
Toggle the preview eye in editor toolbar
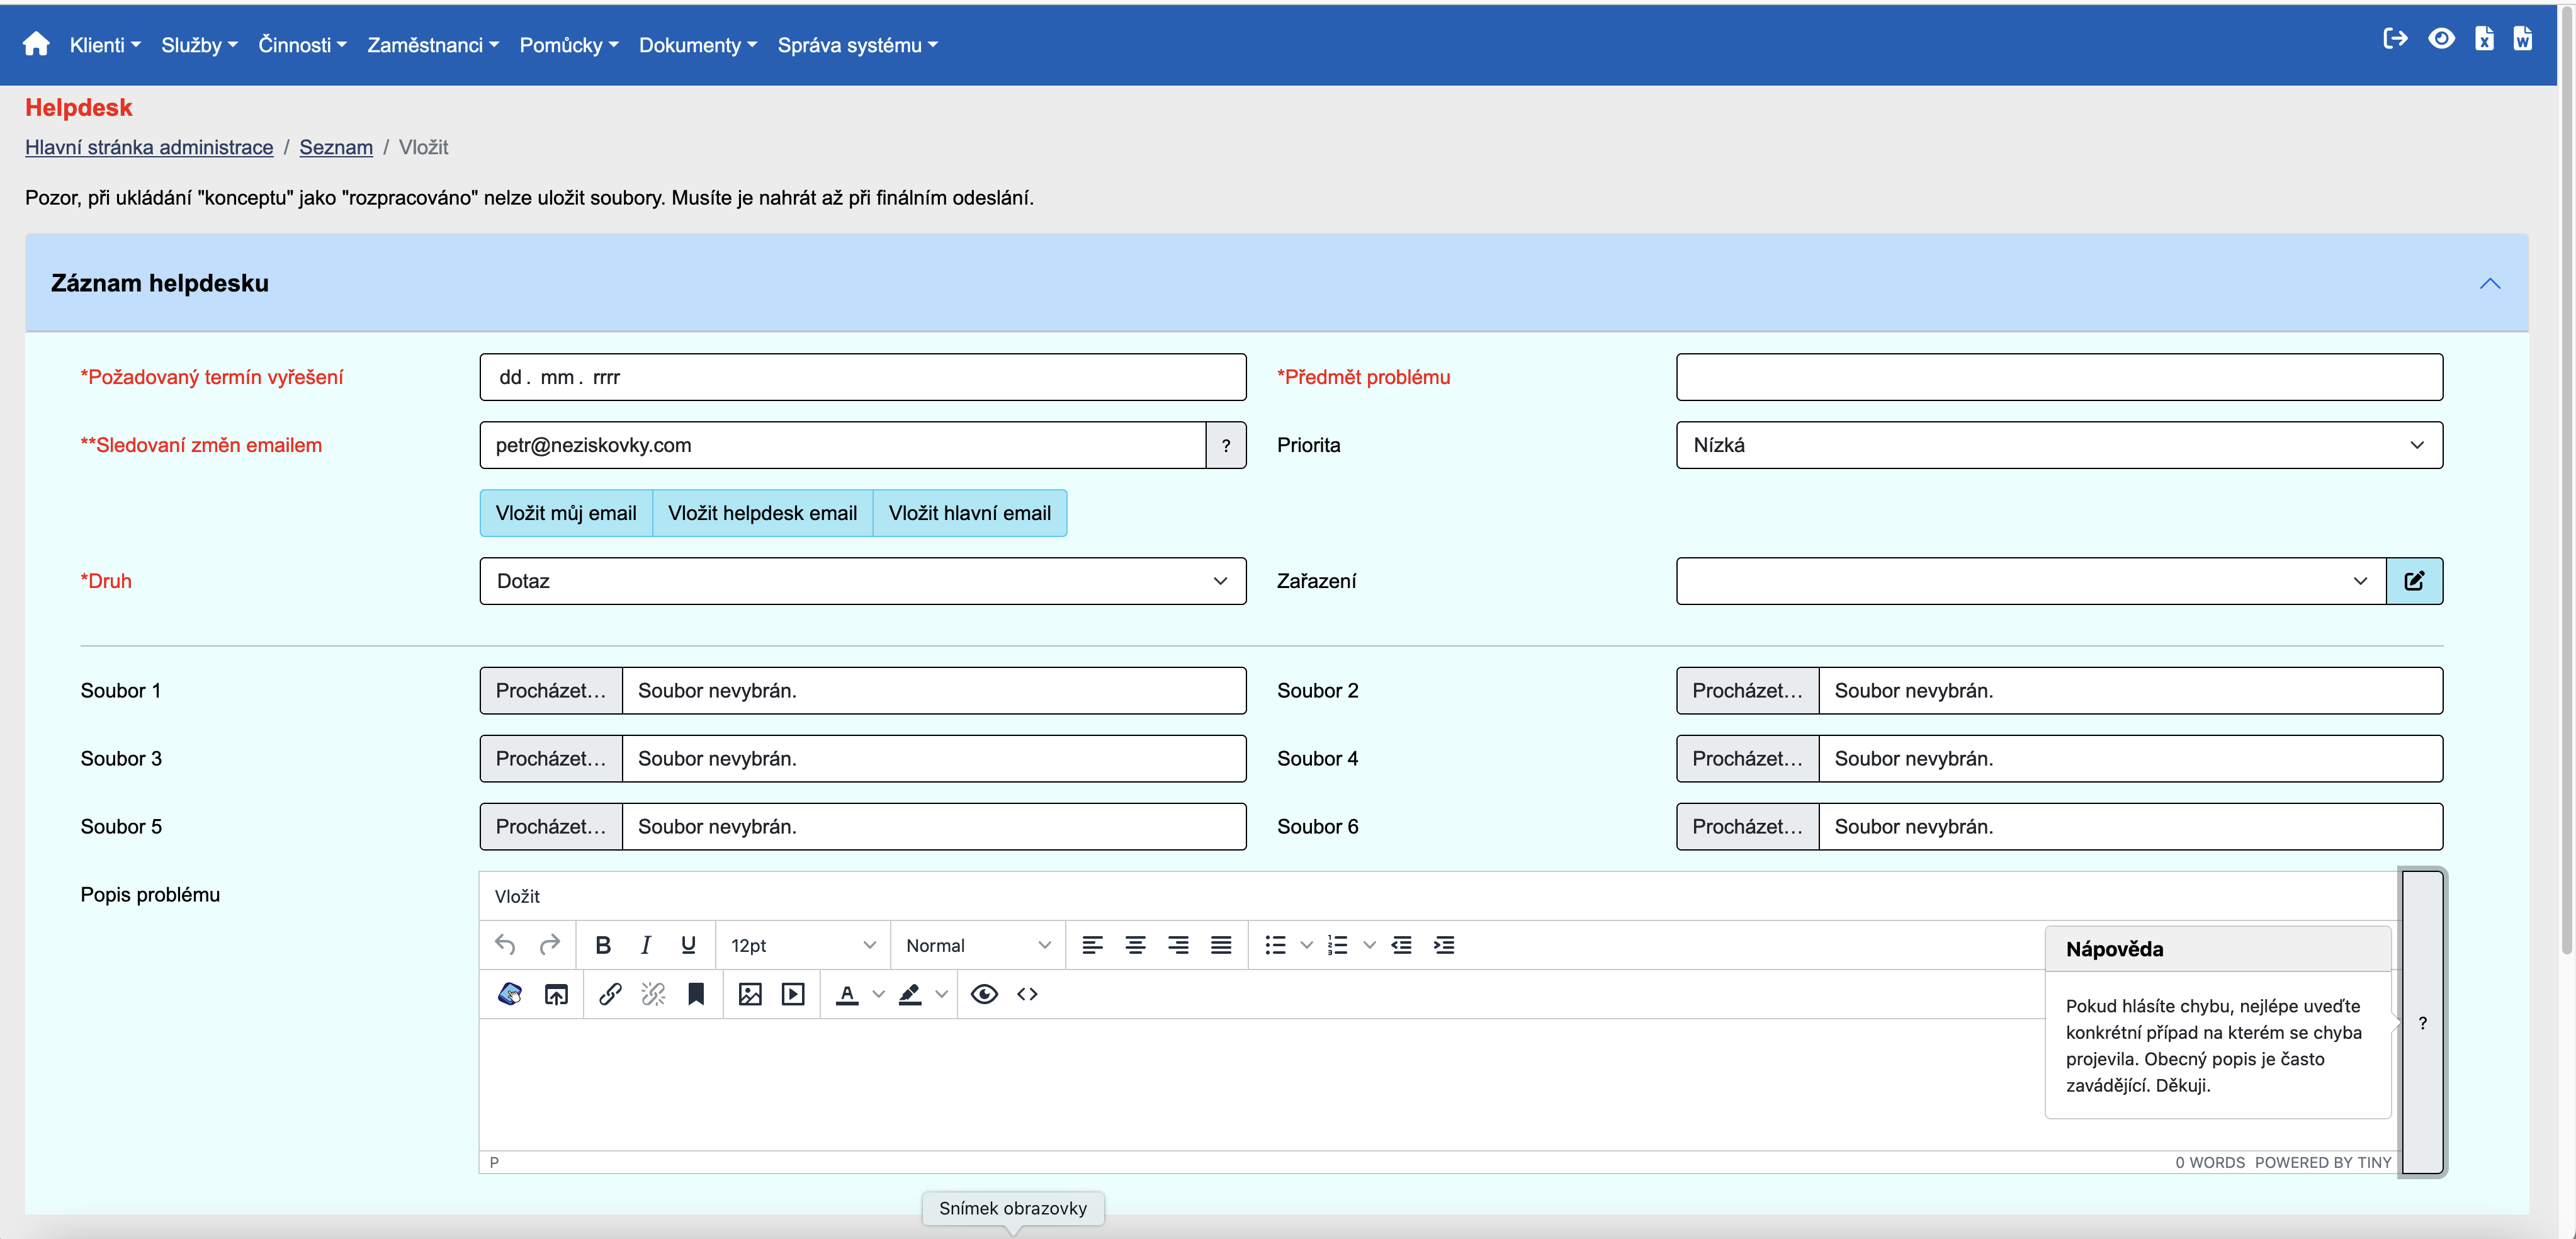tap(984, 994)
